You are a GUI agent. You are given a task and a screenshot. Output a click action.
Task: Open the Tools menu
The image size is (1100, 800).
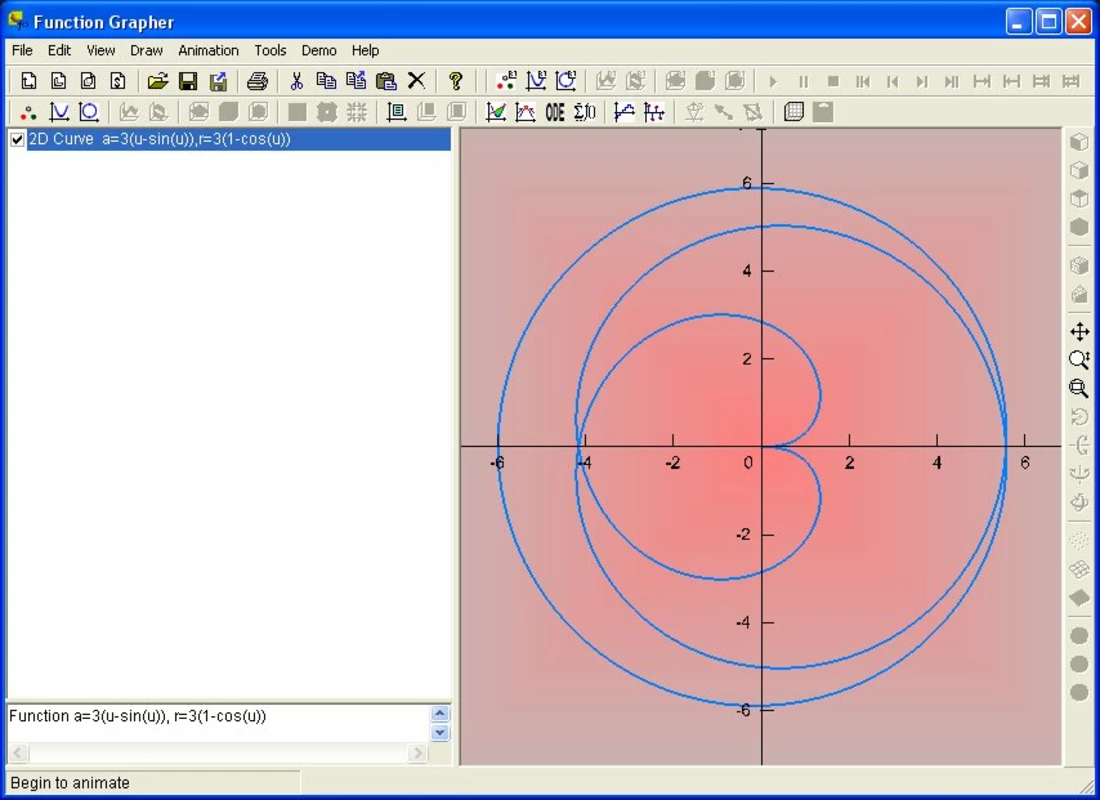[270, 51]
